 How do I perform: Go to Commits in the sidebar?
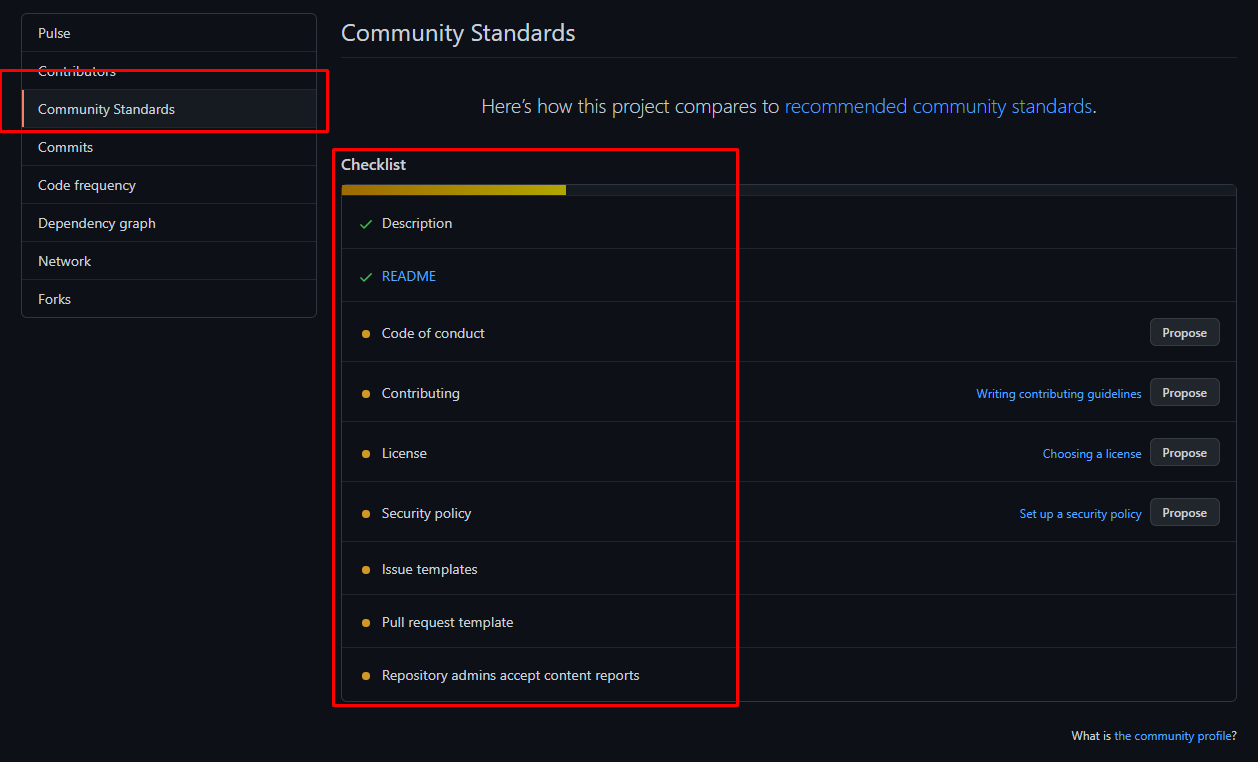[x=65, y=147]
